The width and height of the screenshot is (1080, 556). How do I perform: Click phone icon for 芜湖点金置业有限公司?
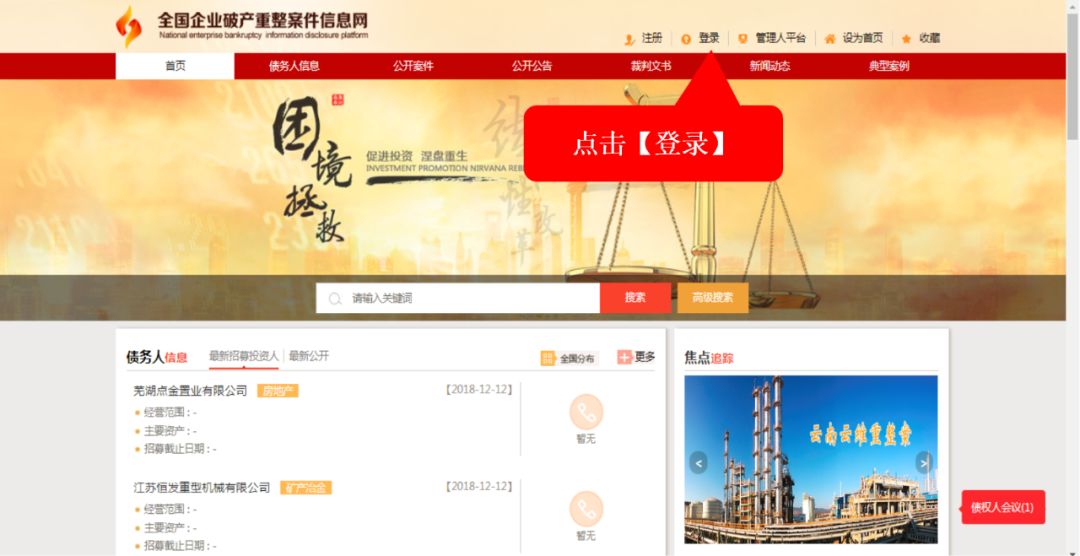[x=586, y=412]
